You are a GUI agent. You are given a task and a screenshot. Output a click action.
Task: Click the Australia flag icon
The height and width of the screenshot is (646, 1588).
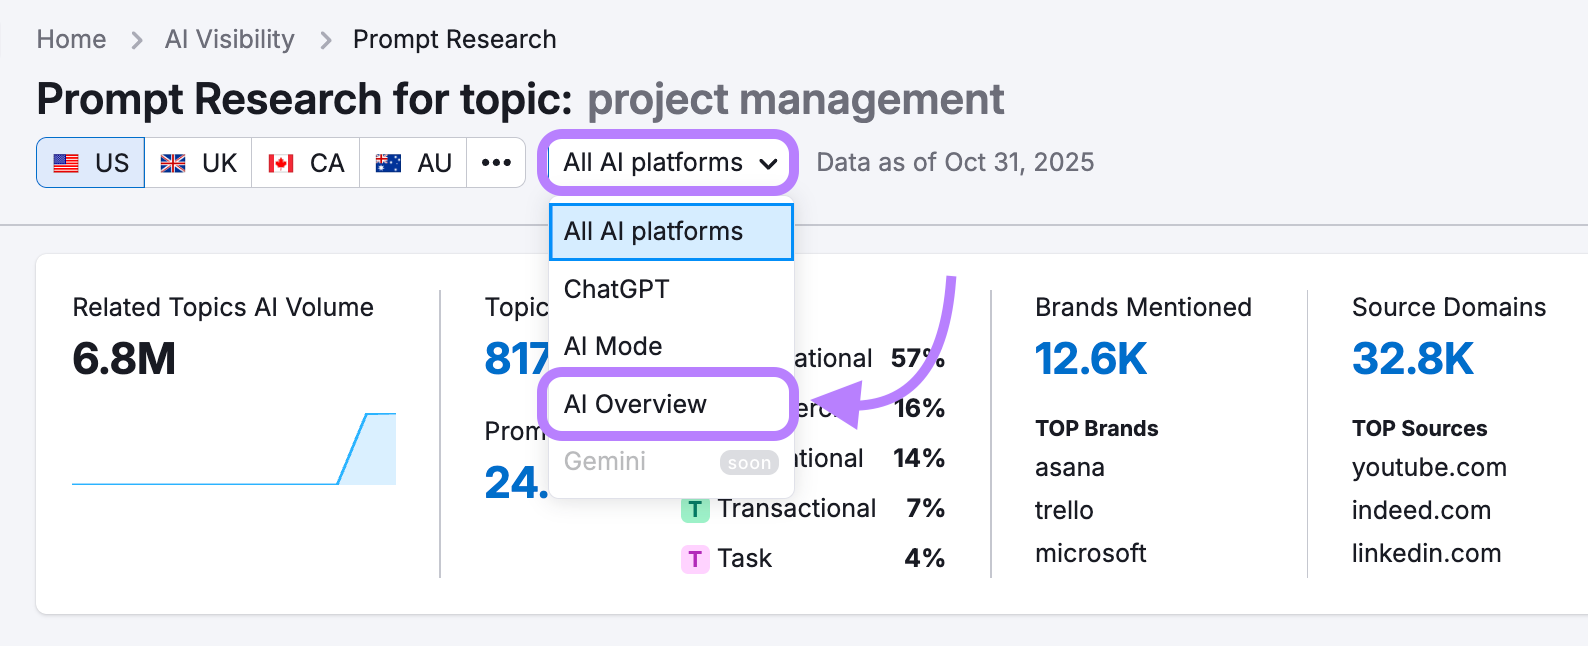(x=388, y=163)
